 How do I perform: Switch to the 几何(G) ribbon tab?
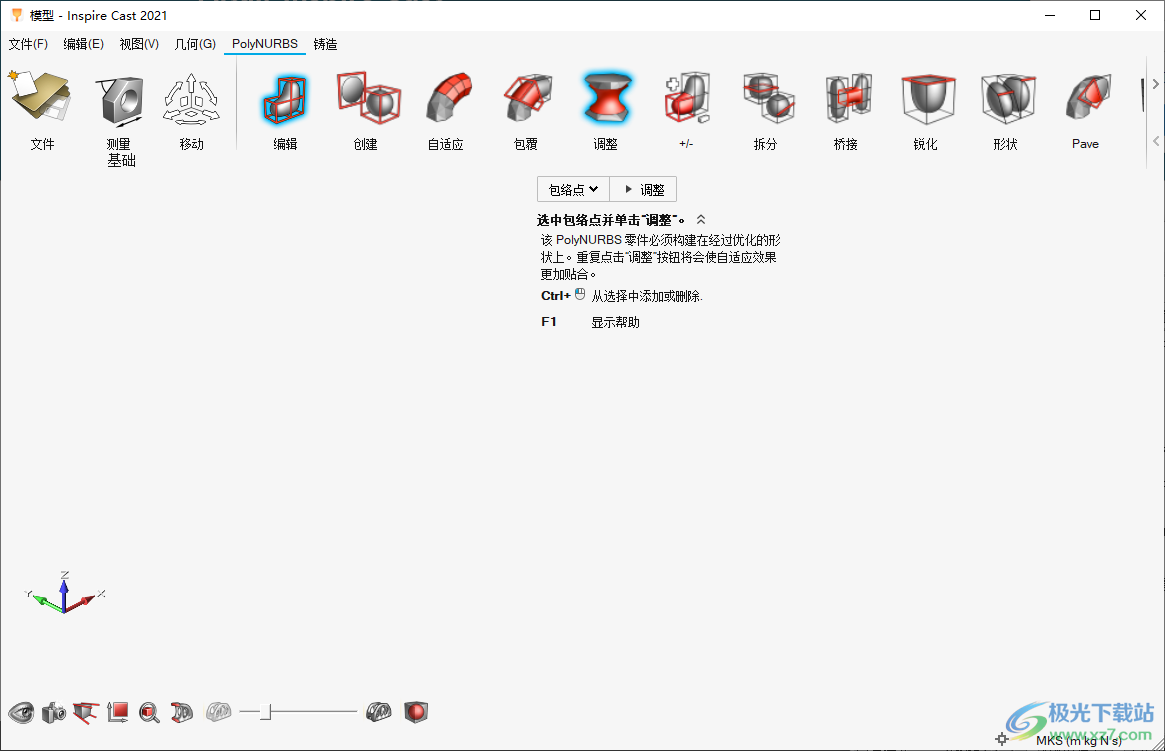pyautogui.click(x=195, y=44)
